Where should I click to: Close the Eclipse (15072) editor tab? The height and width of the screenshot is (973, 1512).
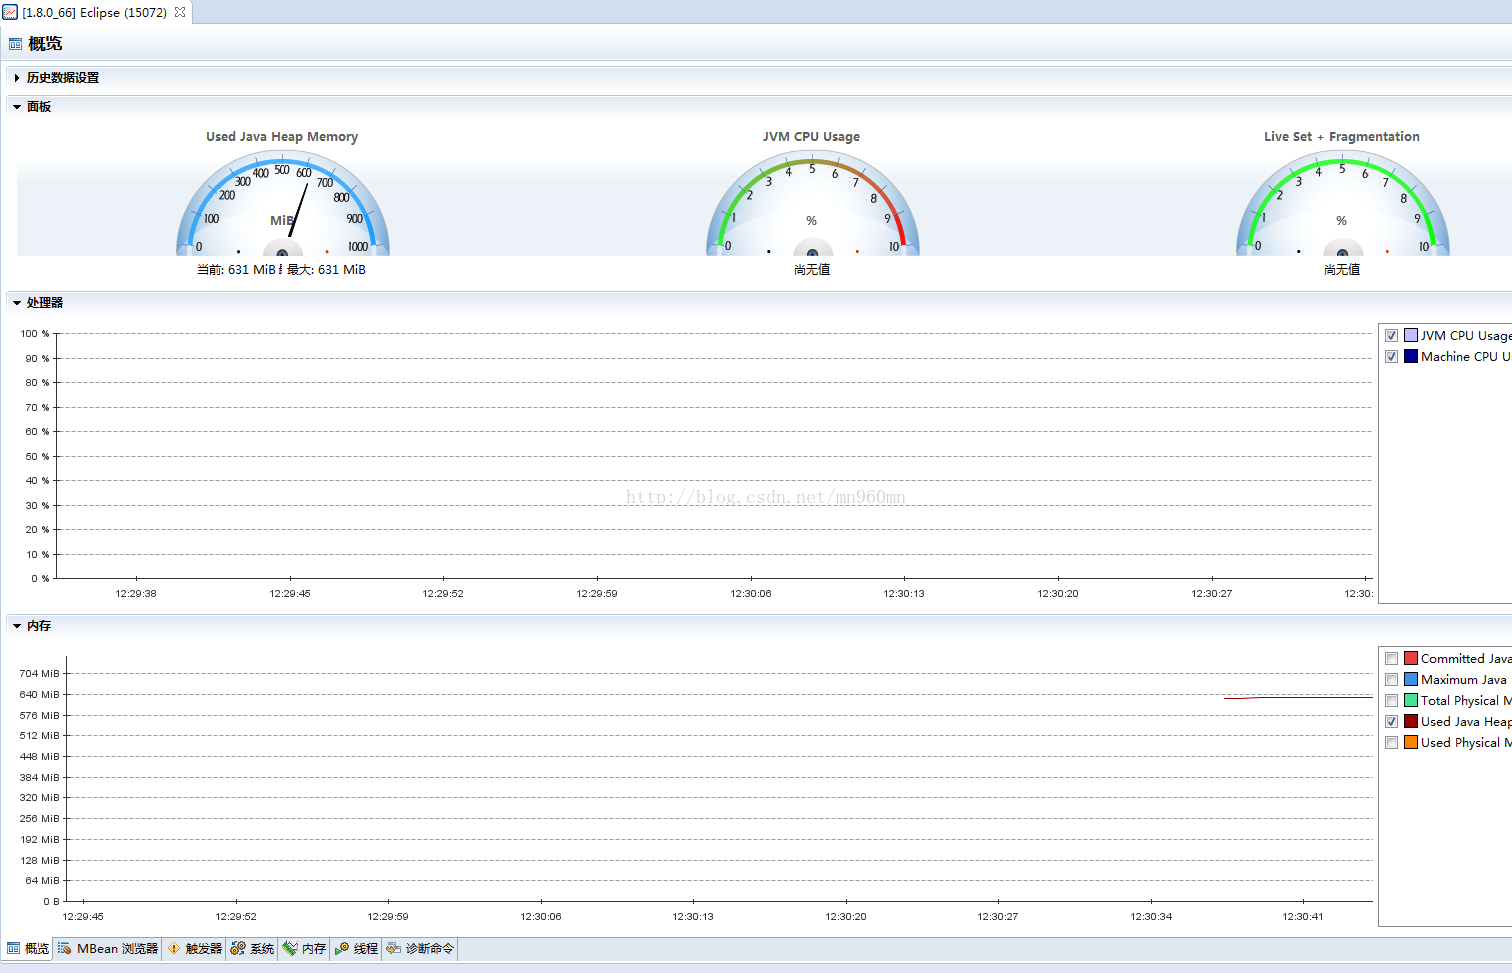tap(180, 12)
